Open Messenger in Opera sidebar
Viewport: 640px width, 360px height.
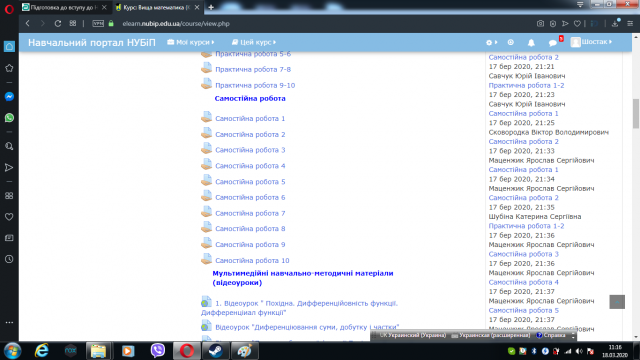(x=9, y=96)
